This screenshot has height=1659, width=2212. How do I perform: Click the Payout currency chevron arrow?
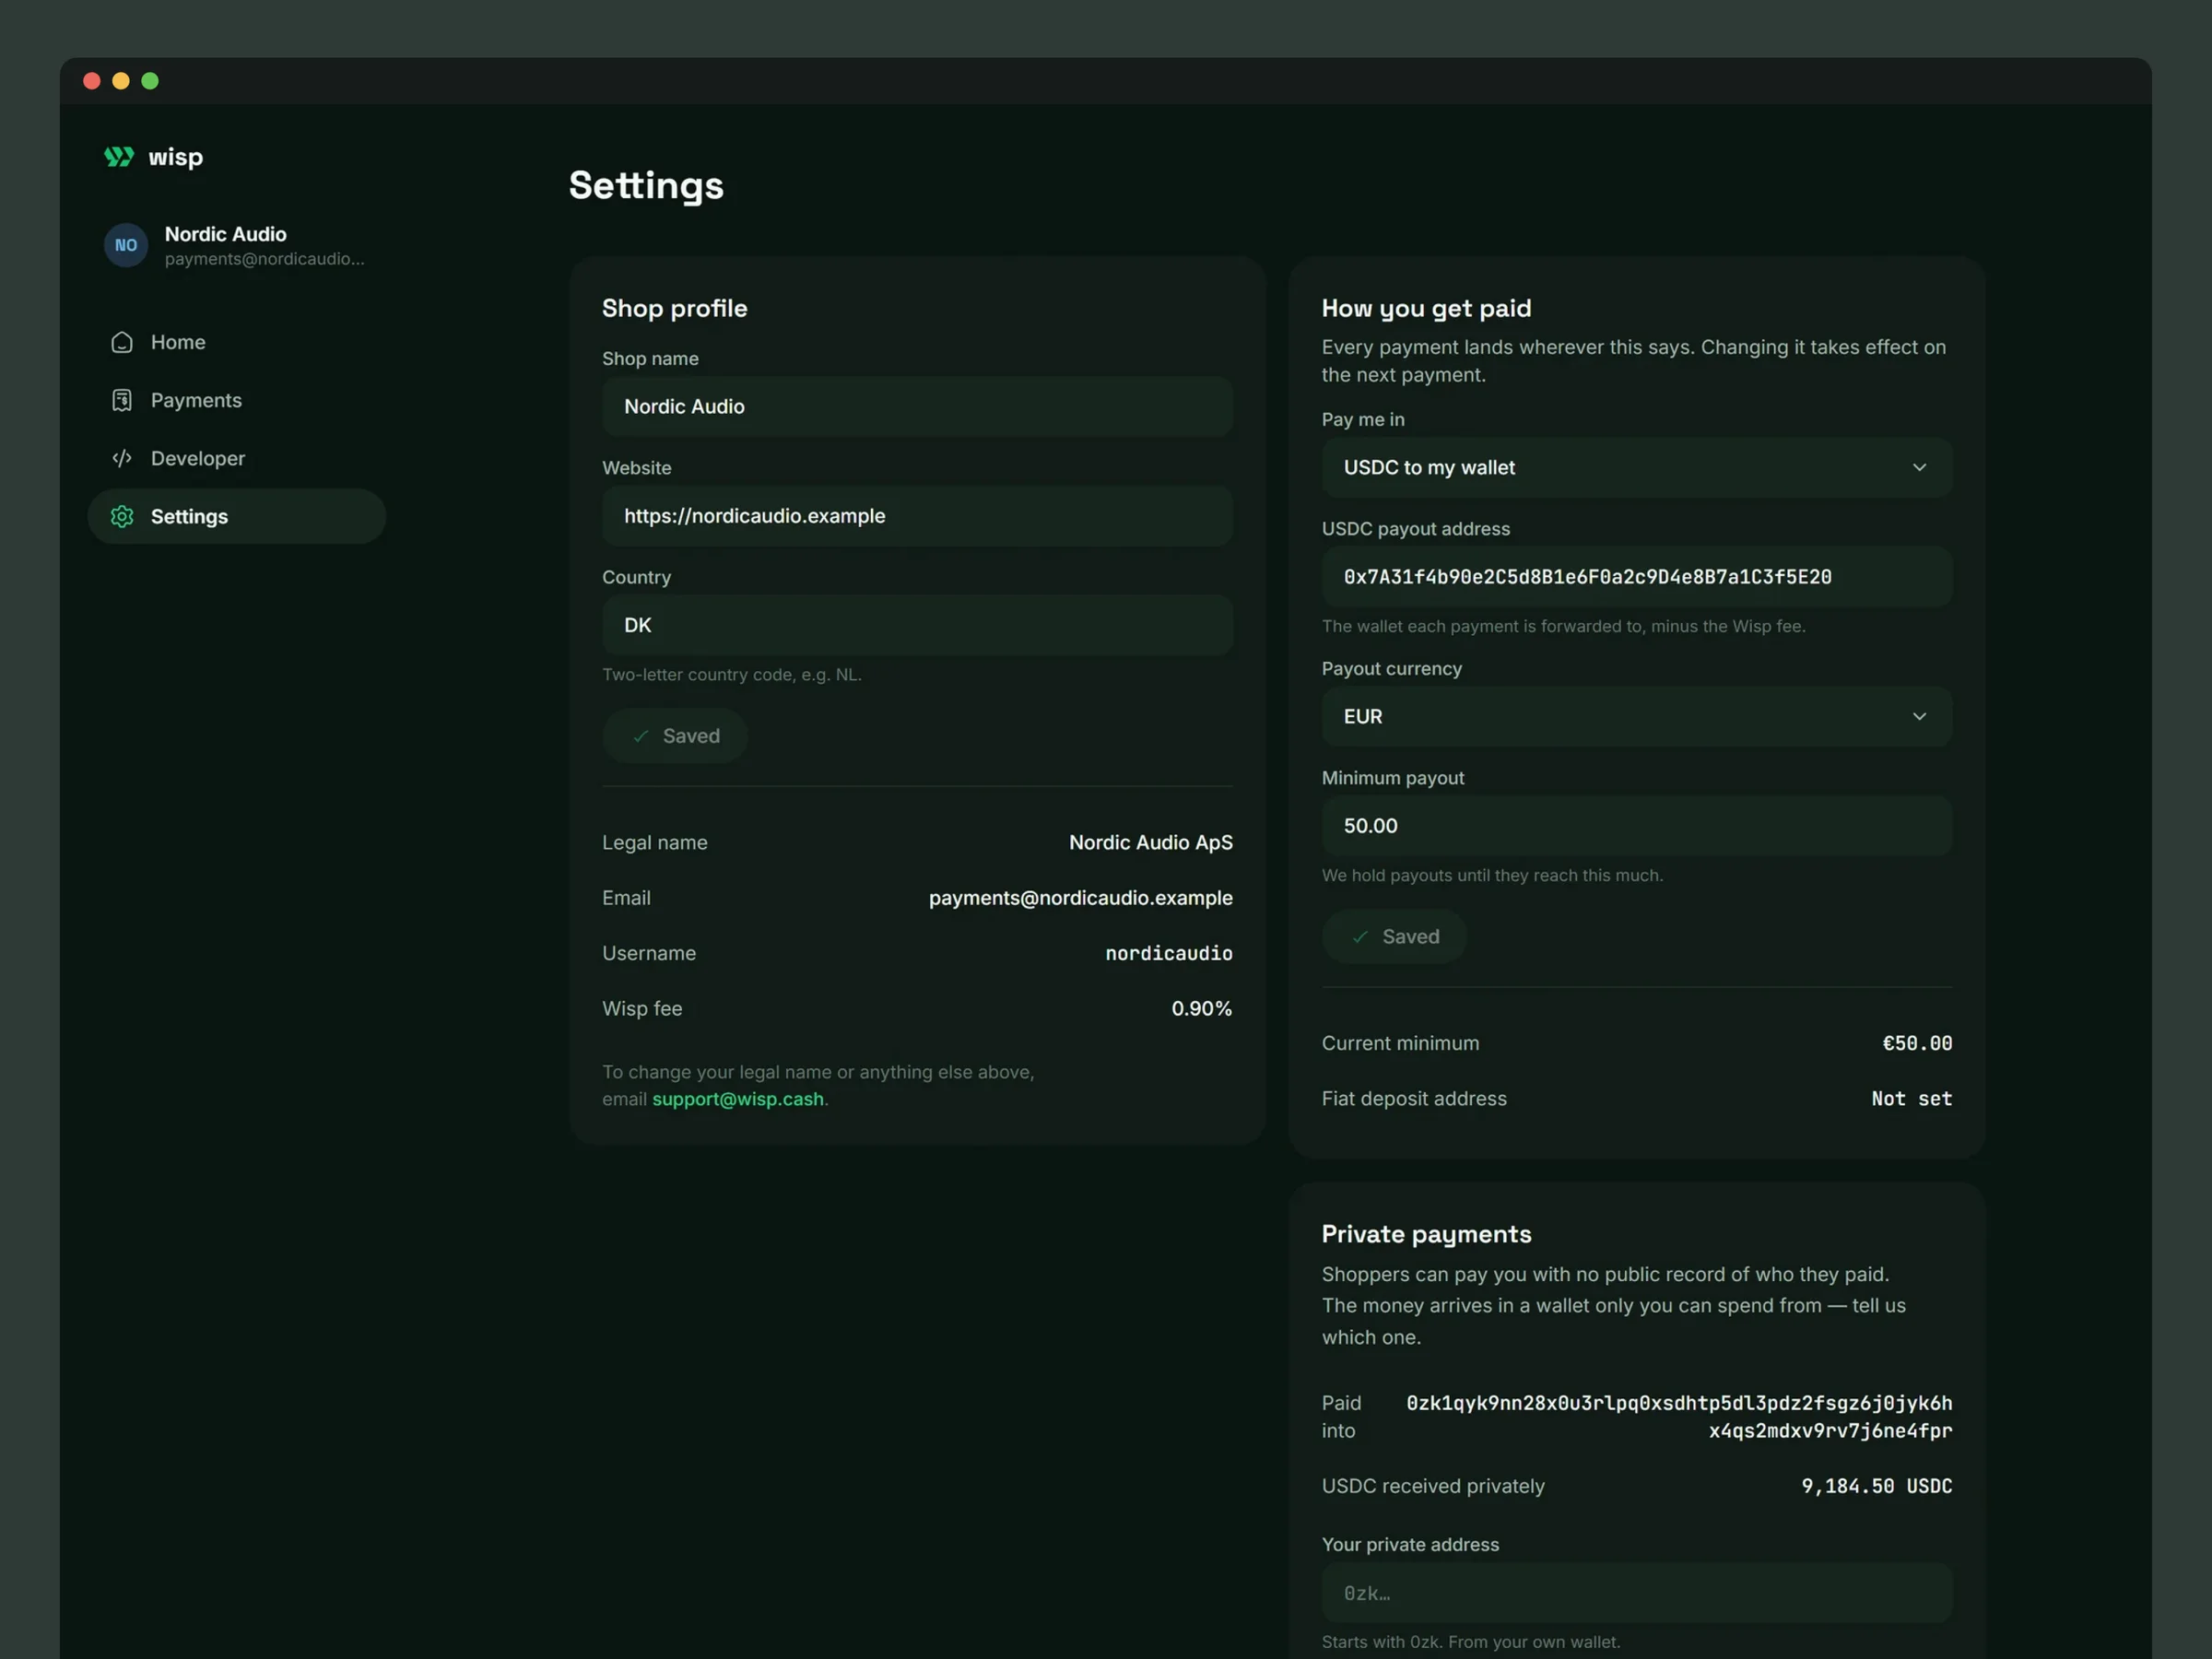(x=1919, y=716)
